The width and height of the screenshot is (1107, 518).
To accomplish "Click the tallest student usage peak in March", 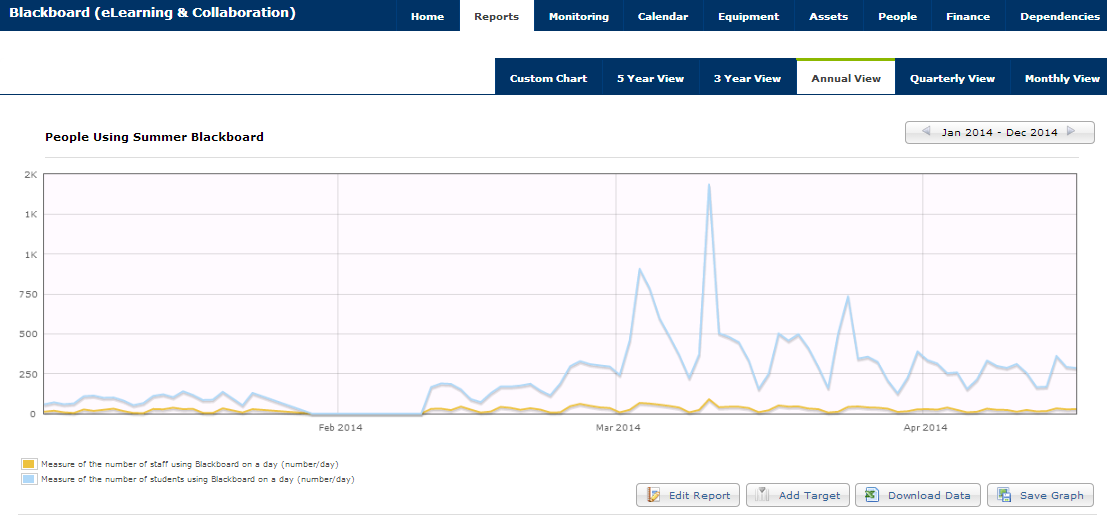I will (x=709, y=186).
